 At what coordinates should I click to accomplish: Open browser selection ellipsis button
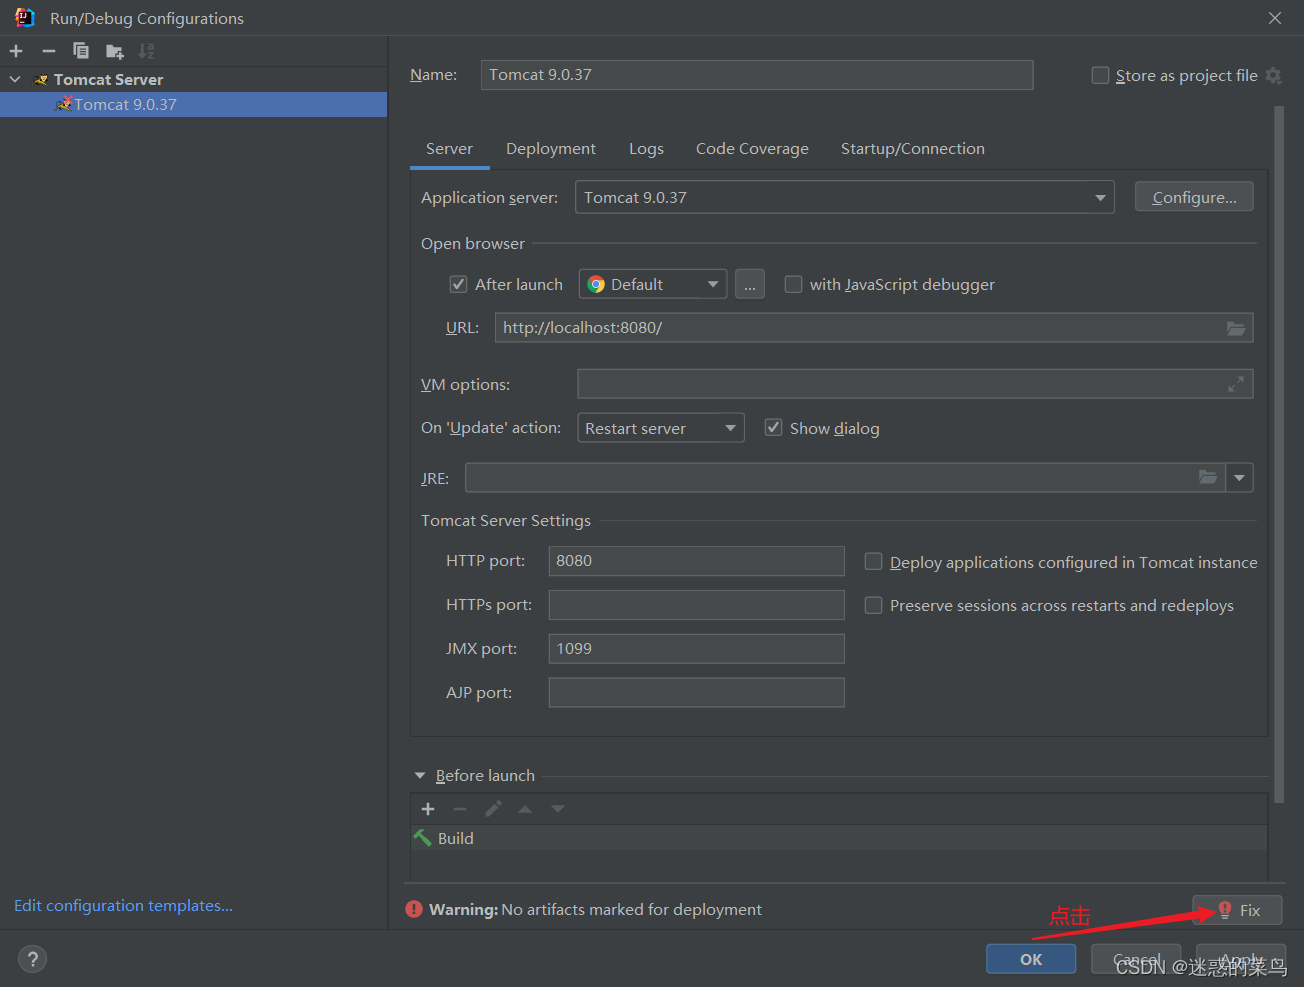(x=750, y=285)
